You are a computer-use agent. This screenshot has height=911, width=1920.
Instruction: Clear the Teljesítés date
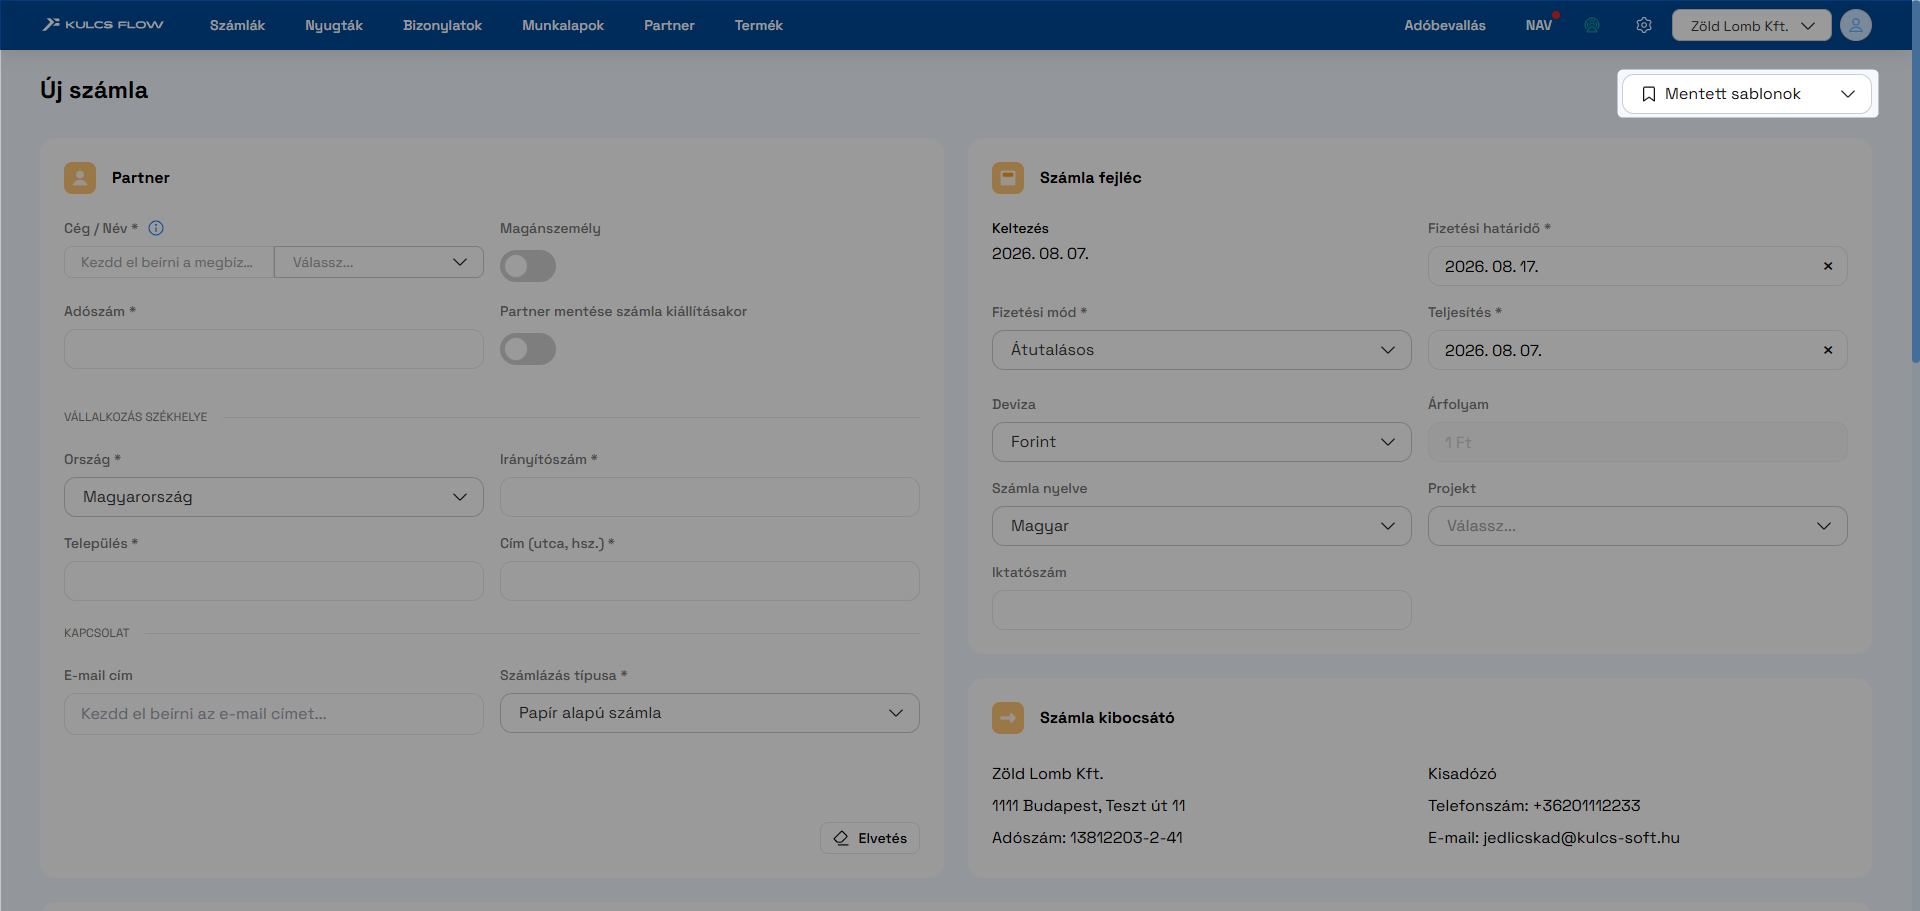(x=1828, y=350)
